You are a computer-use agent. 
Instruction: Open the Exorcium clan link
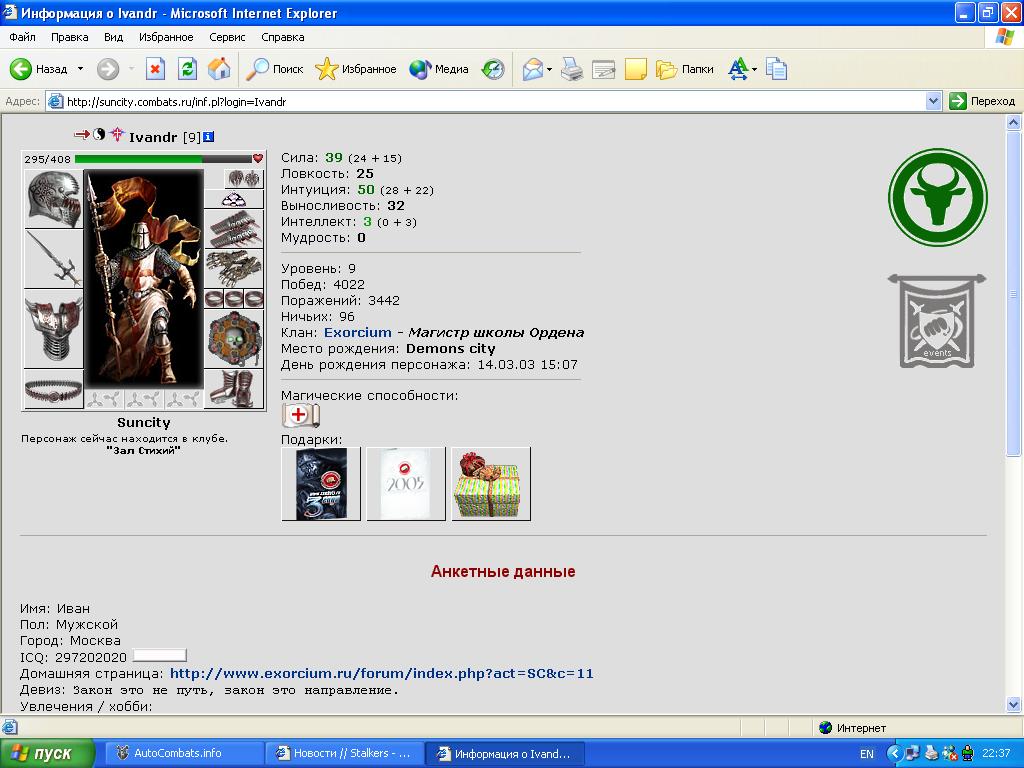[357, 332]
